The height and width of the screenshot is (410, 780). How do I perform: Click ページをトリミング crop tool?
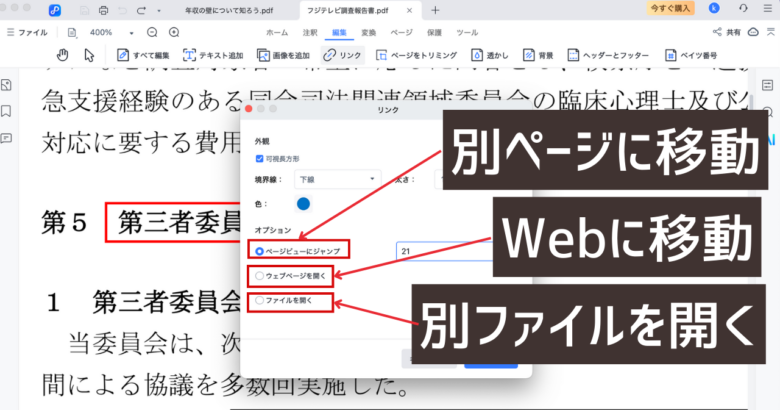(x=418, y=55)
